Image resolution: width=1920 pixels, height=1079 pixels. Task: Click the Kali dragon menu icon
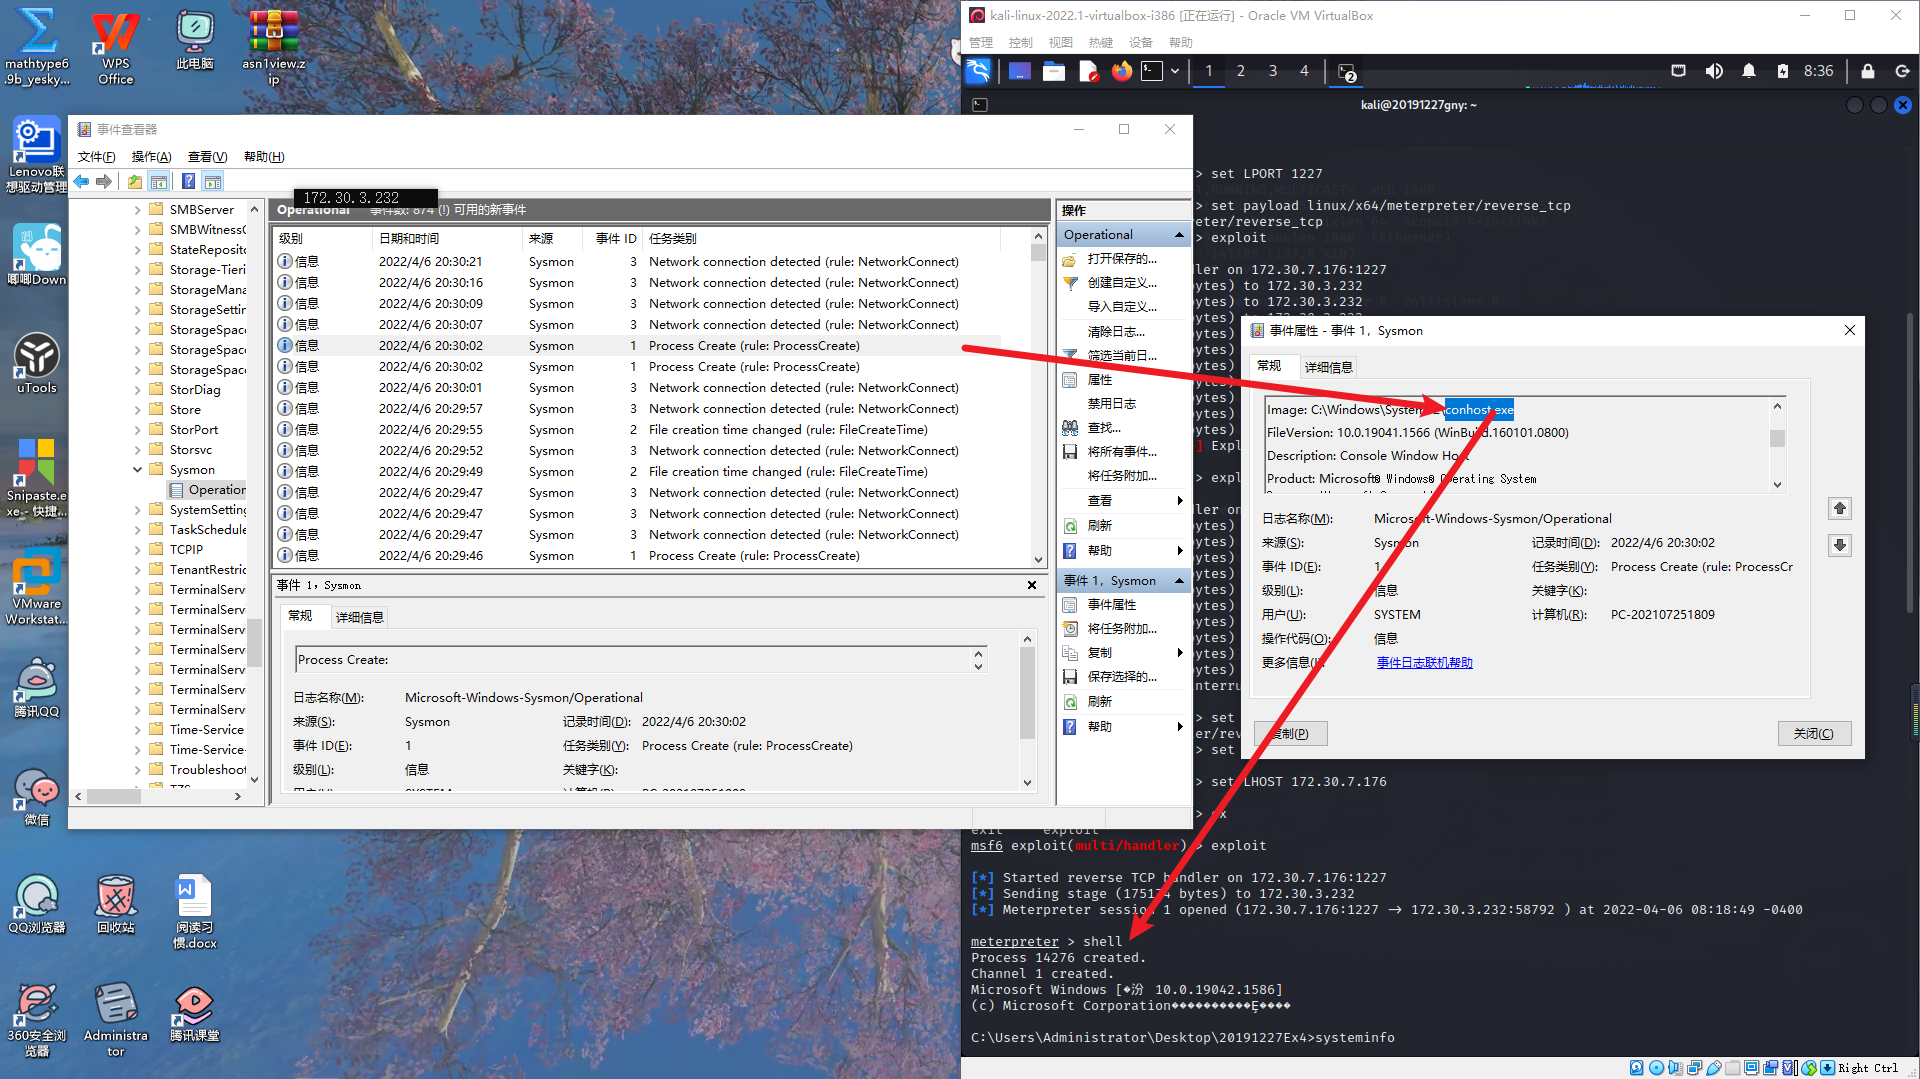[978, 71]
